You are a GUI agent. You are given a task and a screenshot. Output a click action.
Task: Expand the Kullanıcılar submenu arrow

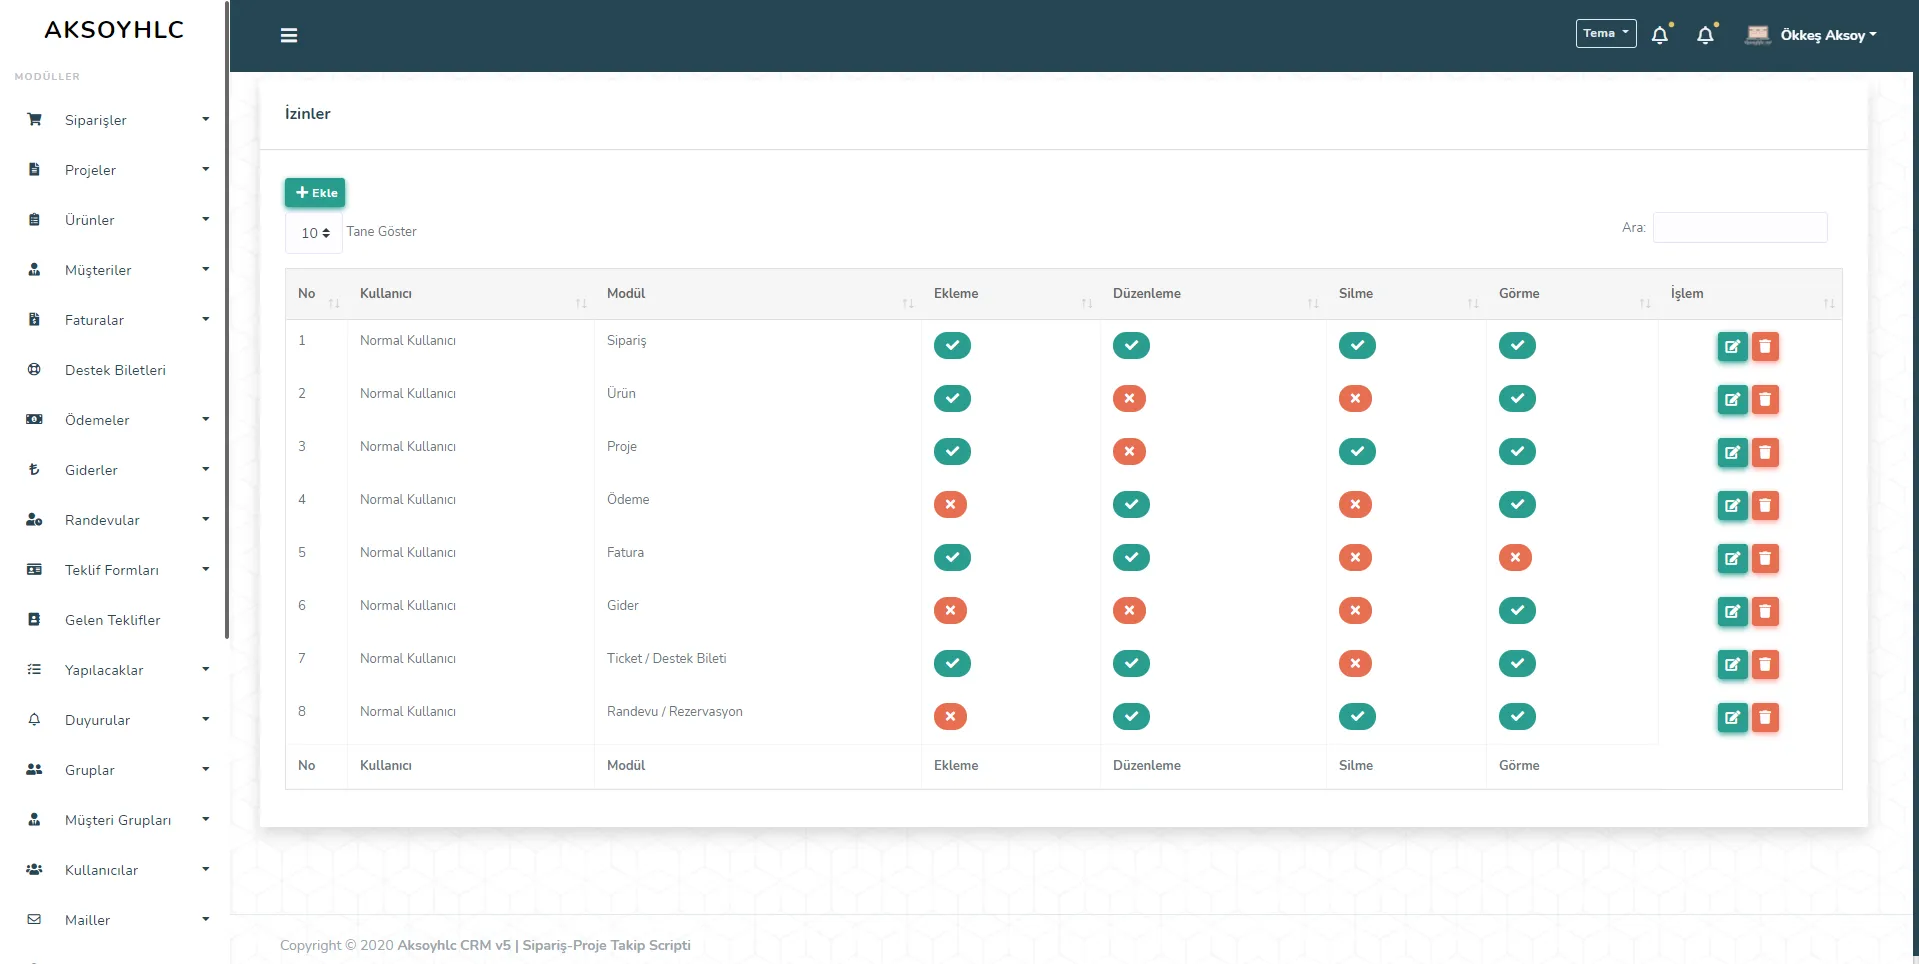coord(206,869)
